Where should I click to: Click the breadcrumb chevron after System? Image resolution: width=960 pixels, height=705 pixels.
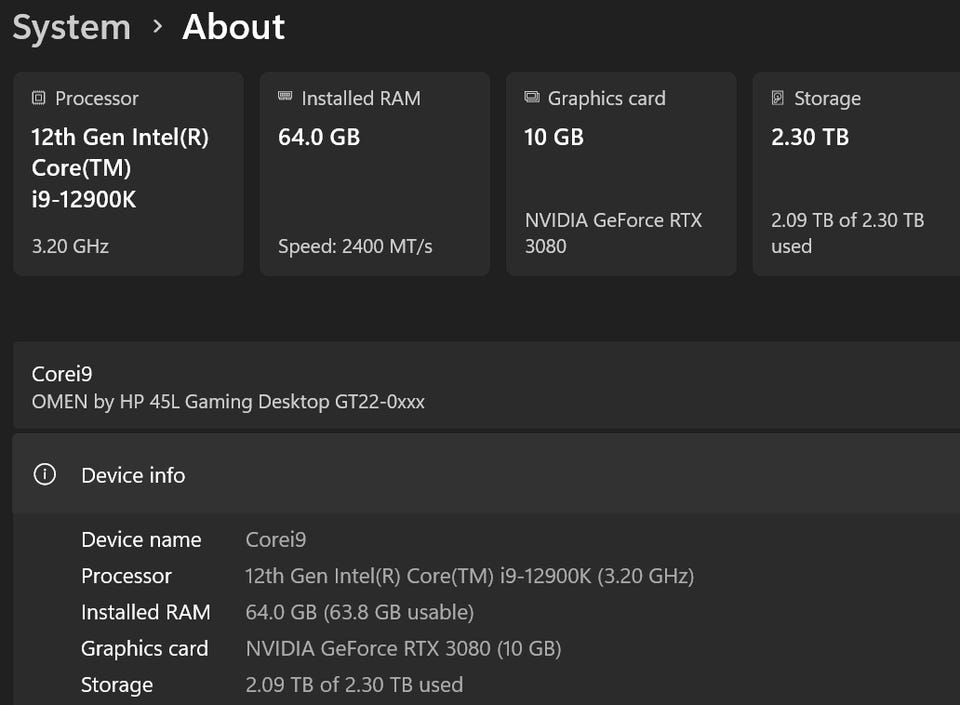158,26
